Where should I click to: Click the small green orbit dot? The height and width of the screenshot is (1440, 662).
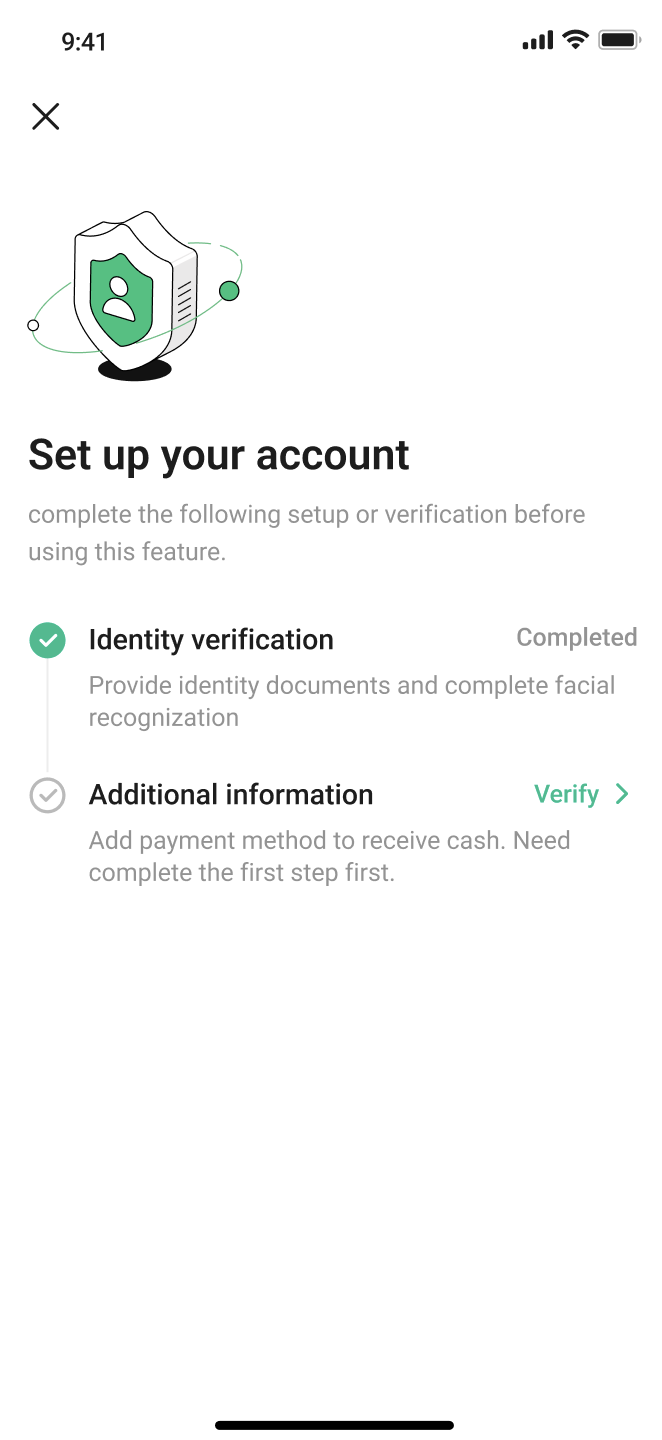[x=229, y=291]
